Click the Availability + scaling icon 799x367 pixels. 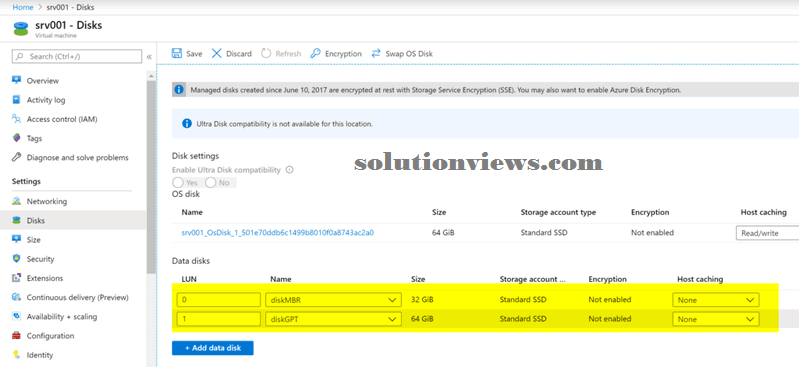click(17, 317)
